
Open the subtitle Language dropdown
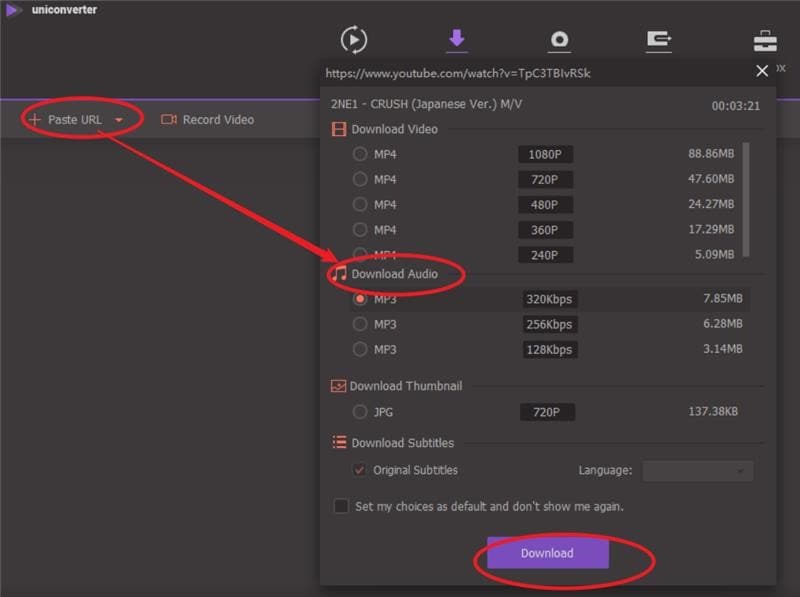697,470
